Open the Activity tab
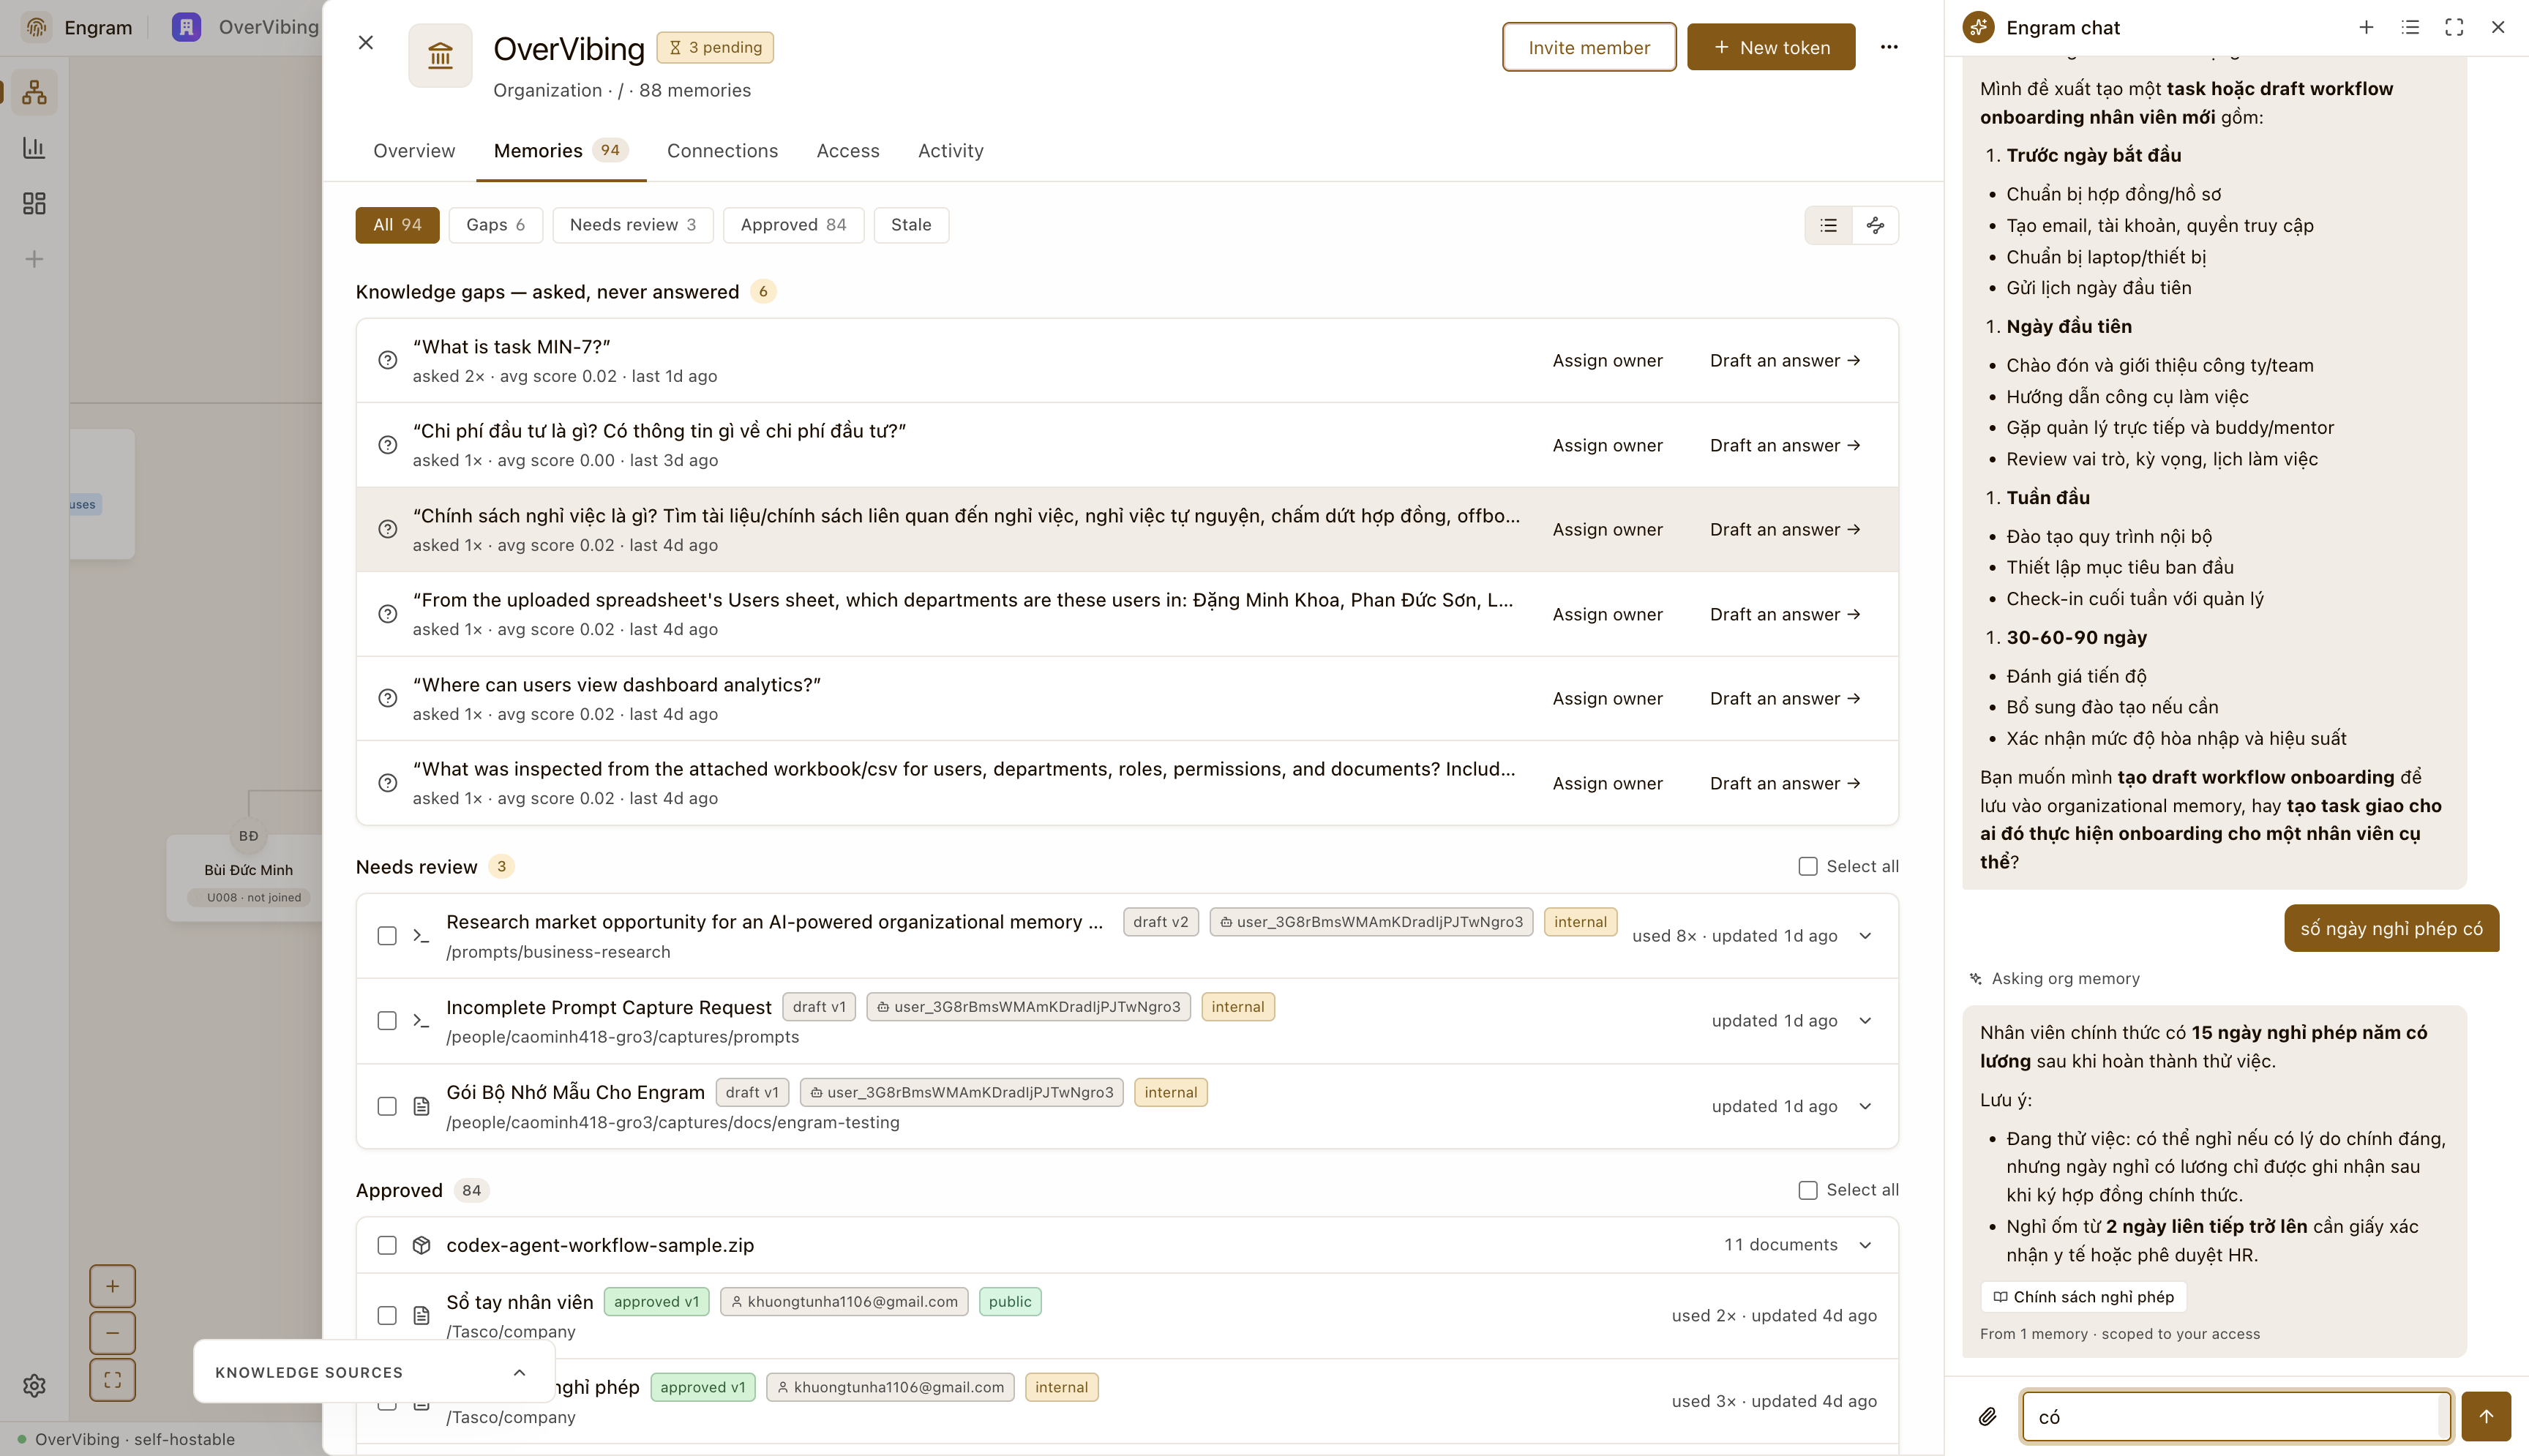The width and height of the screenshot is (2529, 1456). coord(951,151)
